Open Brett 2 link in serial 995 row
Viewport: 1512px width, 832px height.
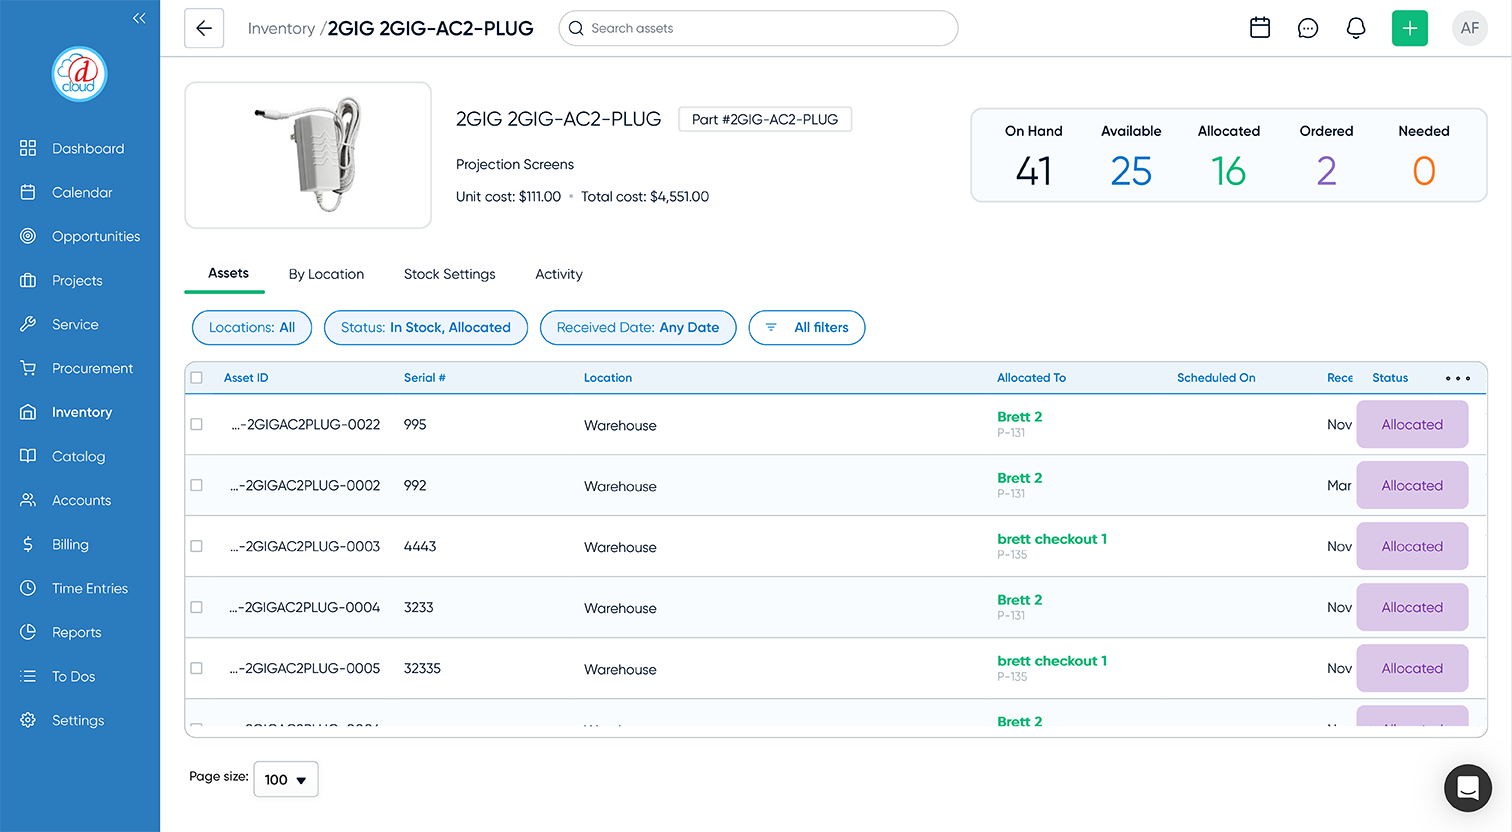pyautogui.click(x=1020, y=417)
